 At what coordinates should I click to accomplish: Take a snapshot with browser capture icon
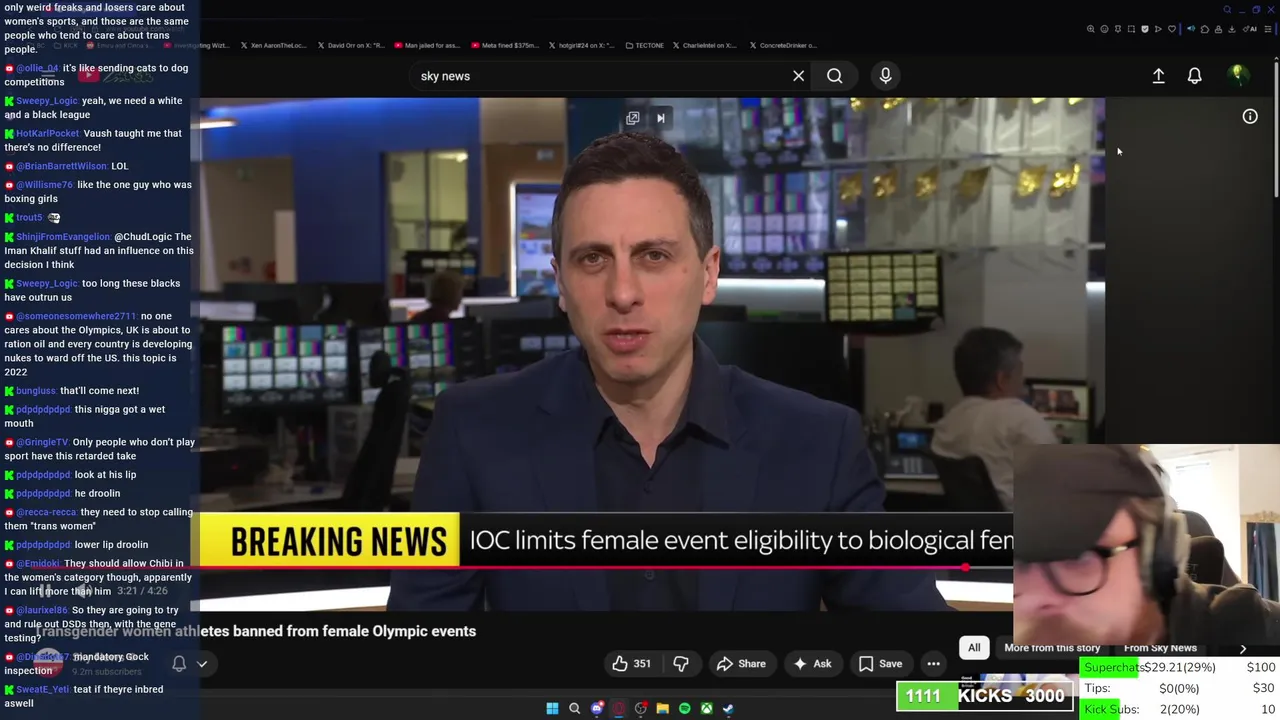tap(1131, 29)
